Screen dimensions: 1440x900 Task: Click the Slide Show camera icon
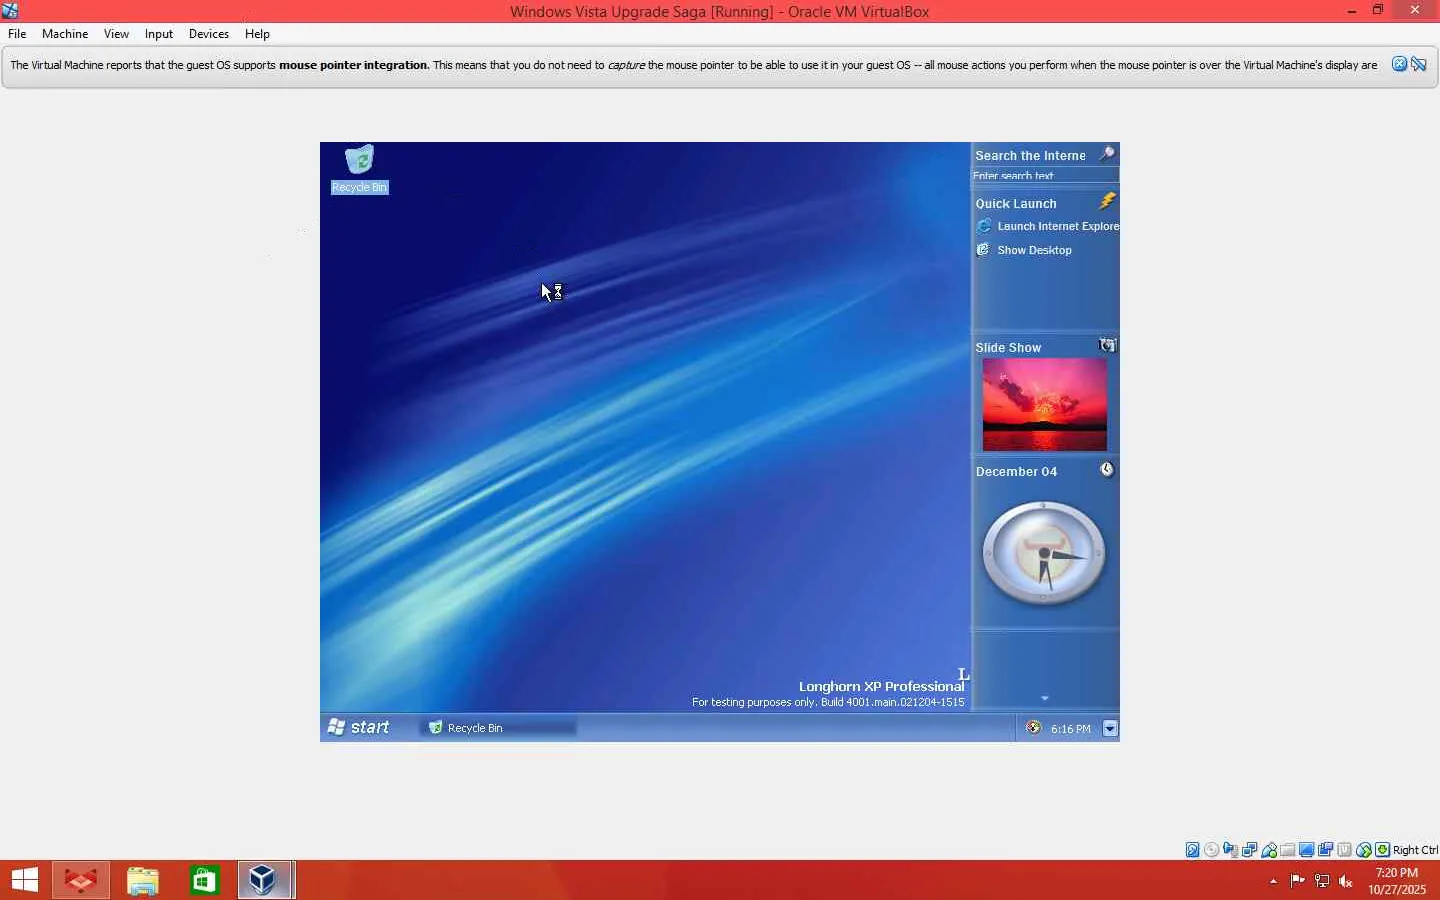(1107, 345)
